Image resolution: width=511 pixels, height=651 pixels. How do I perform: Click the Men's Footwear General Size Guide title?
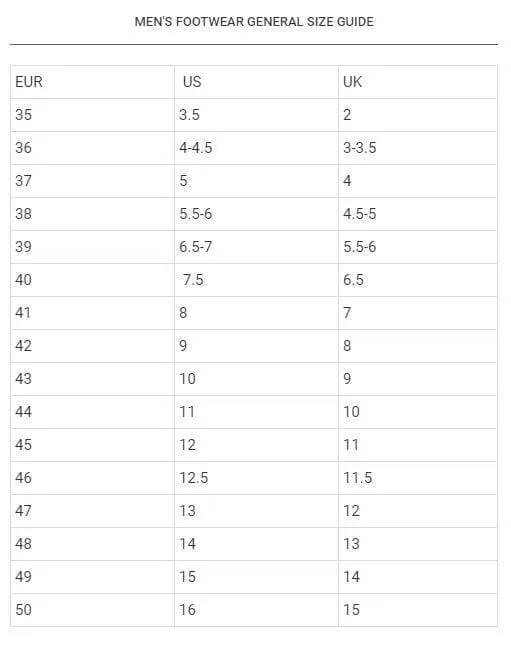pyautogui.click(x=254, y=22)
